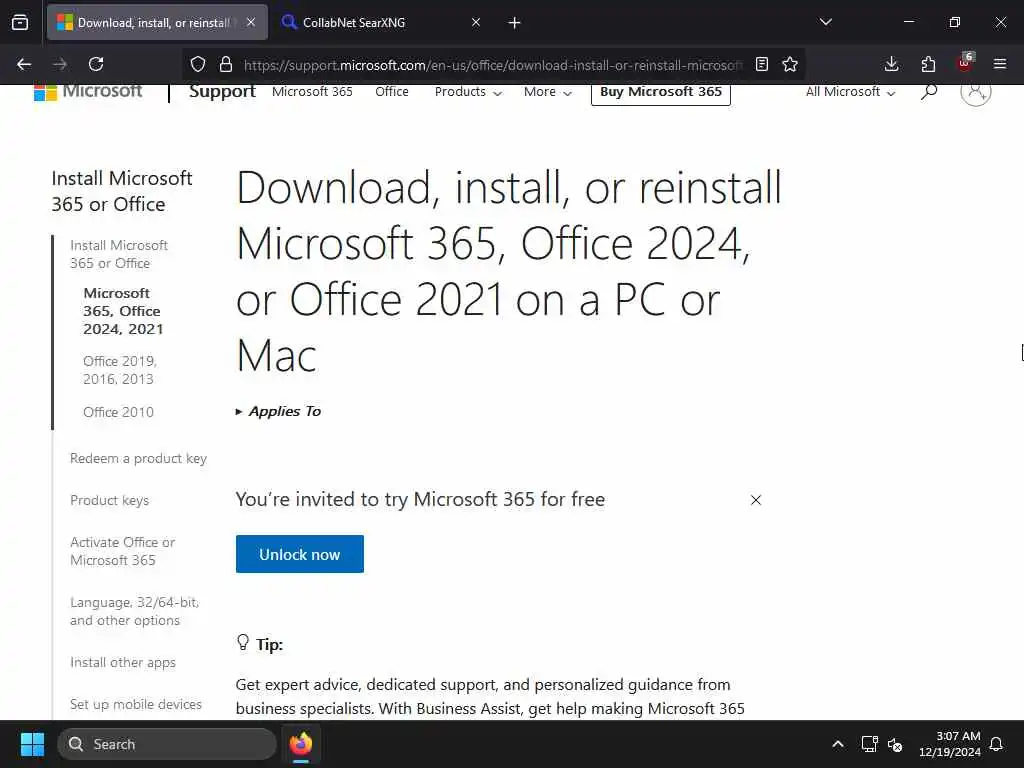The image size is (1024, 768).
Task: Select Microsoft 365, Office 2024, 2021 sidebar item
Action: pyautogui.click(x=122, y=311)
